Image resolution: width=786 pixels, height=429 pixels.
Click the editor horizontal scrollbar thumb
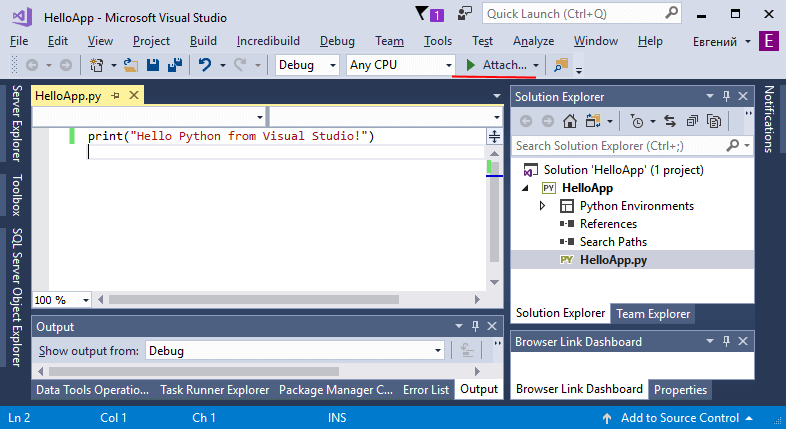[254, 300]
